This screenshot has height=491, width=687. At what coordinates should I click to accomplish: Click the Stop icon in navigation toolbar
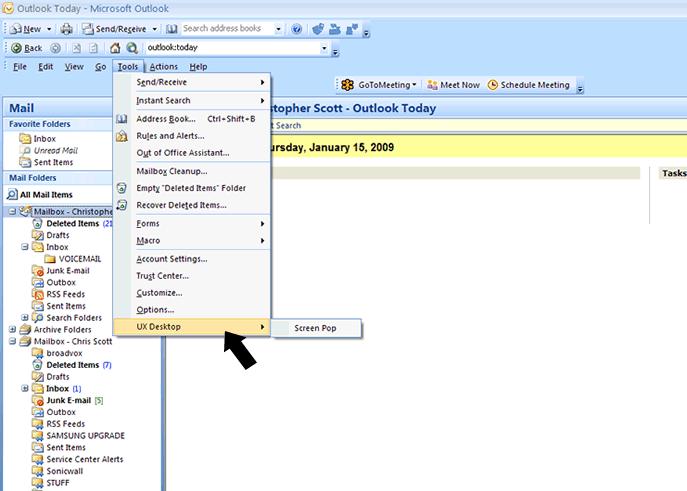pos(76,48)
